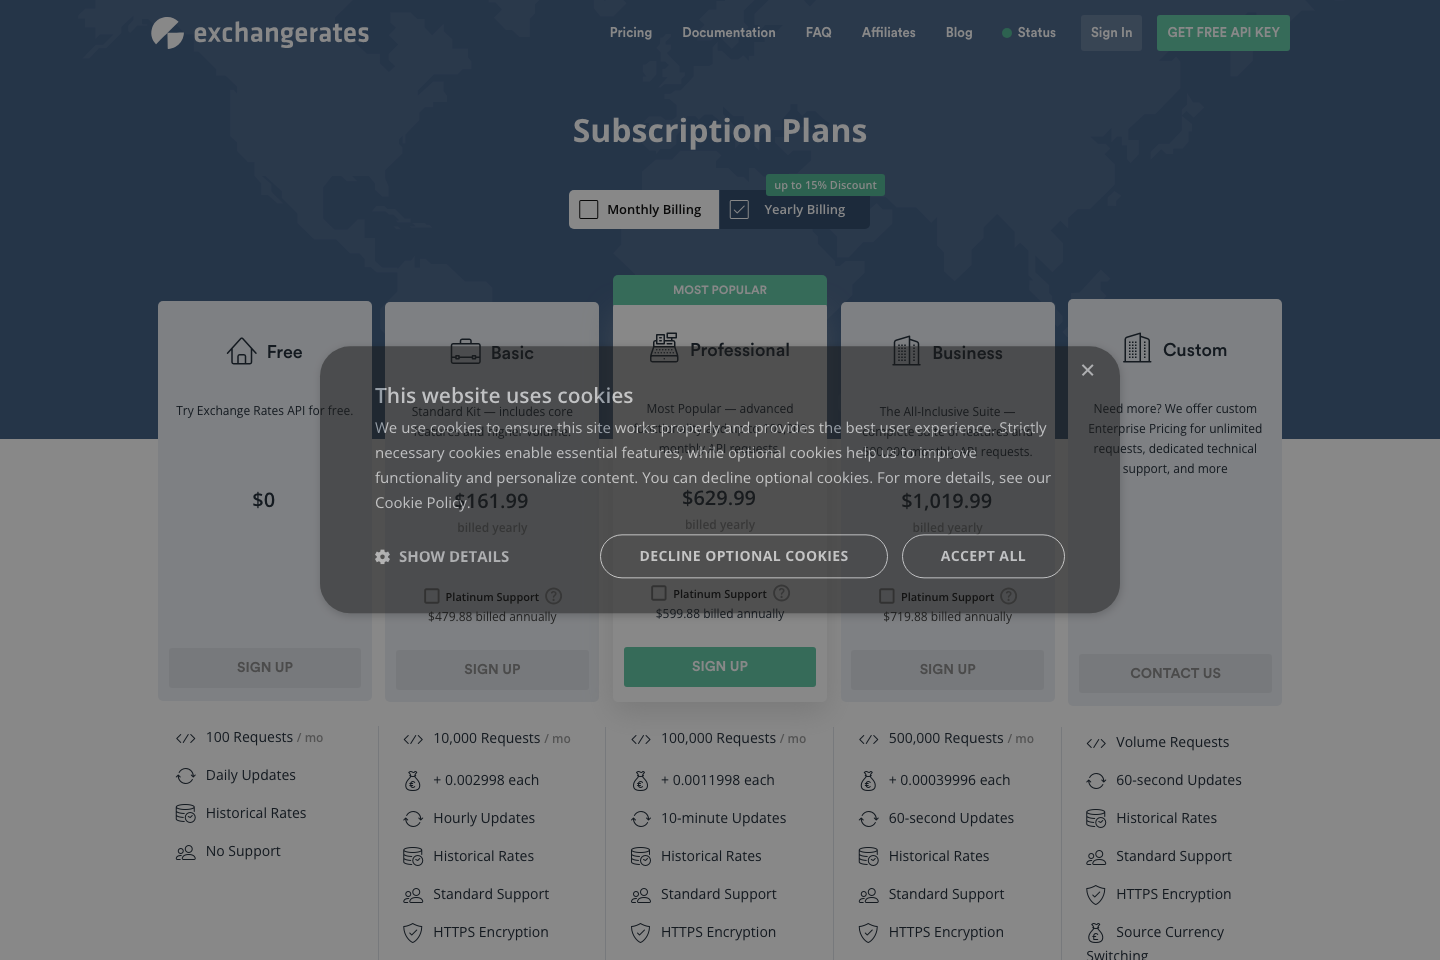Click the Professional plan typewriter icon

coord(662,349)
